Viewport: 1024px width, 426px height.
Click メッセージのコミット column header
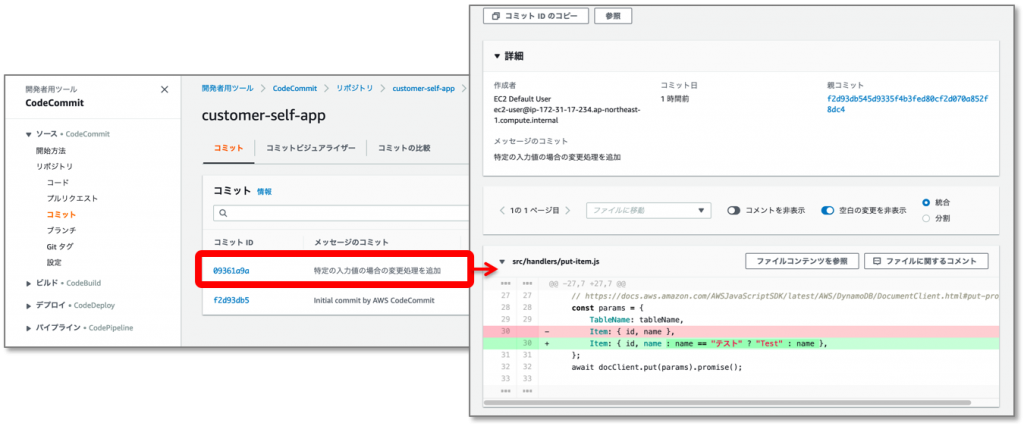[x=351, y=242]
